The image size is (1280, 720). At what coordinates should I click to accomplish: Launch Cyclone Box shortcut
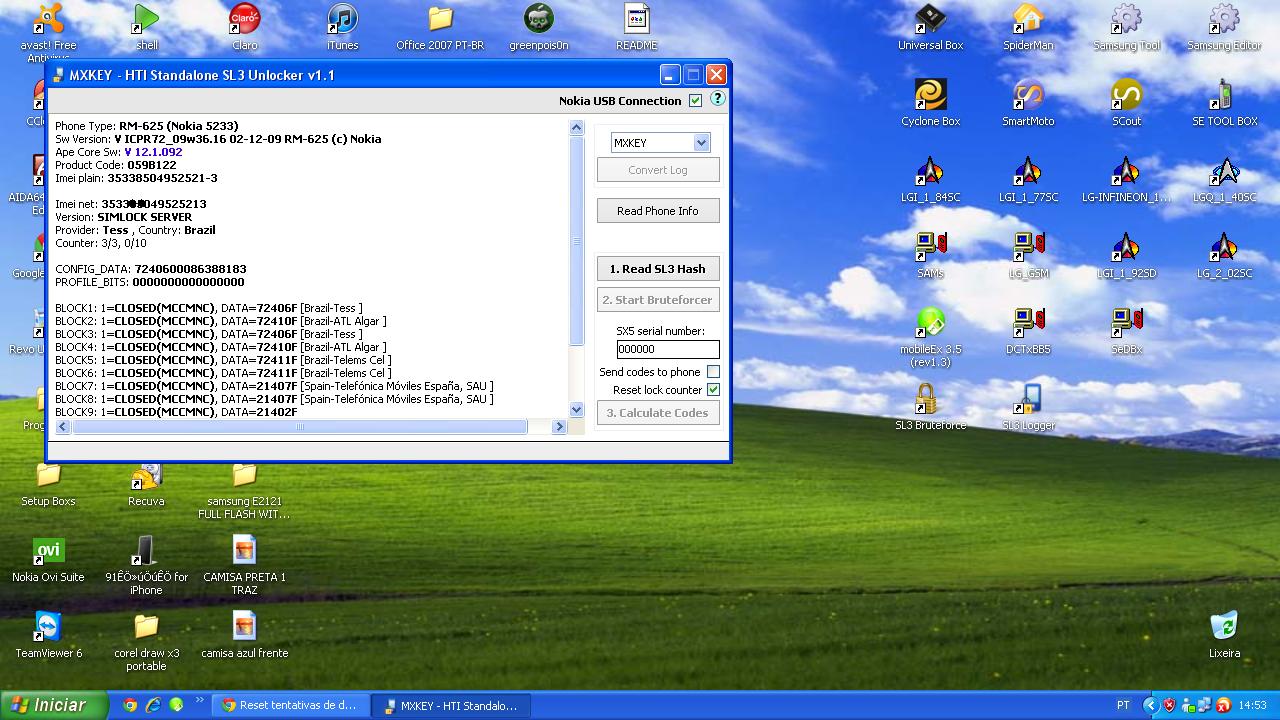(x=930, y=103)
